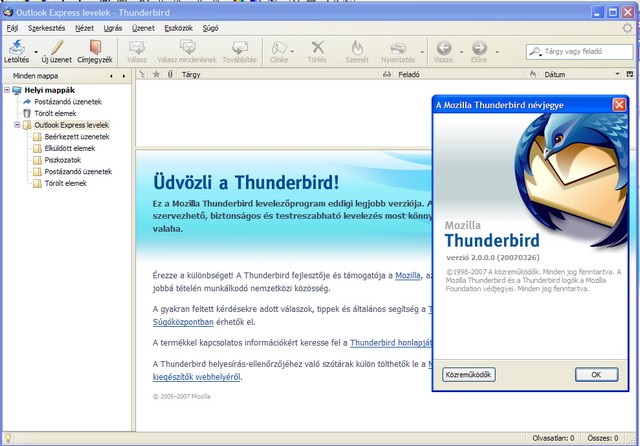The image size is (640, 446).
Task: Click the attachment paperclip column header
Action: click(x=170, y=74)
